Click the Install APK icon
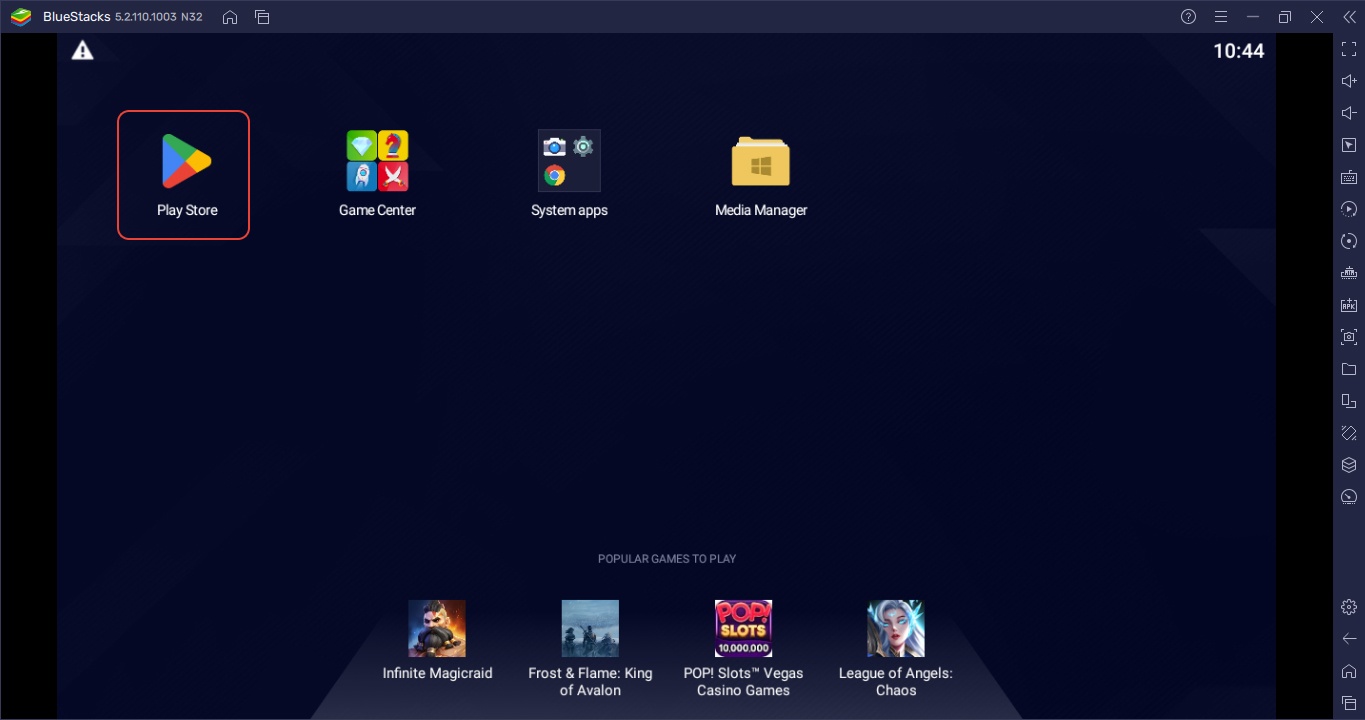The height and width of the screenshot is (720, 1365). pyautogui.click(x=1349, y=305)
